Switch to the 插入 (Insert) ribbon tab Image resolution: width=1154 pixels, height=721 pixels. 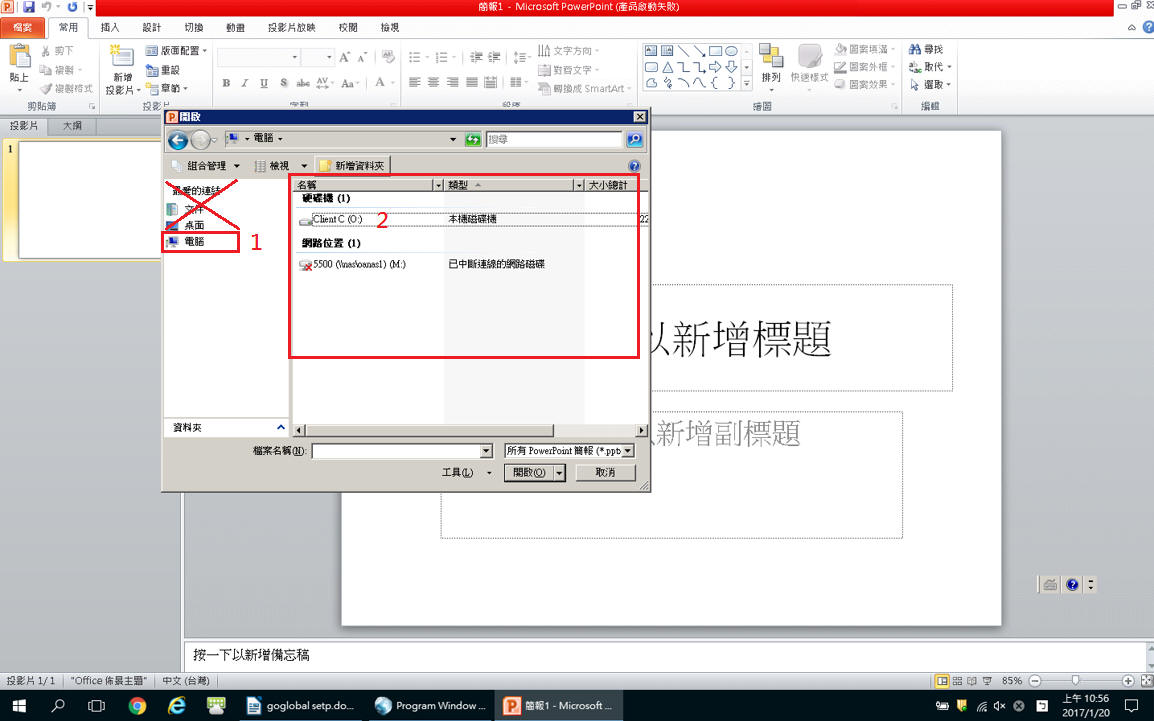[110, 28]
